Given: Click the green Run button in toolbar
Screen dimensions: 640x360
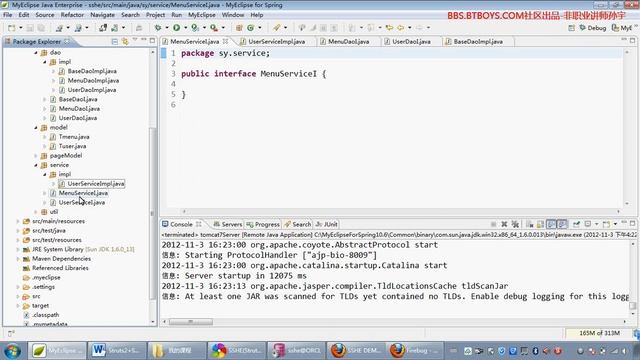Looking at the screenshot, I should 176,28.
